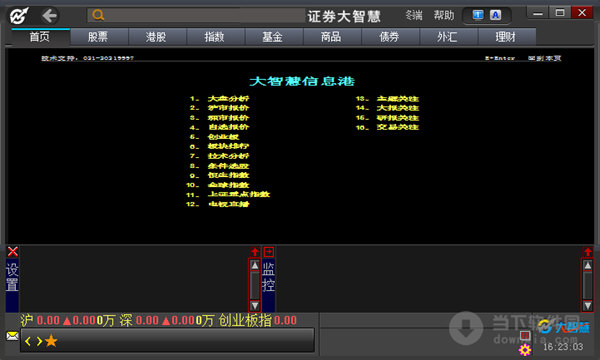
Task: Open the 基金 tab
Action: pos(272,37)
